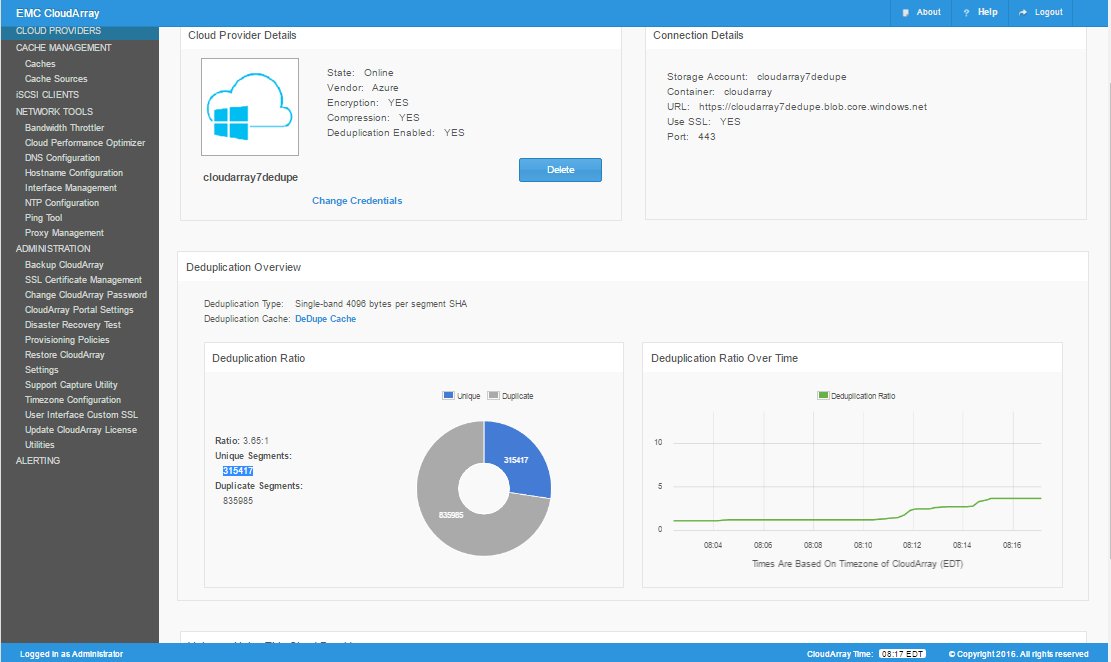Go to Hostname Configuration
This screenshot has width=1111, height=662.
(74, 172)
